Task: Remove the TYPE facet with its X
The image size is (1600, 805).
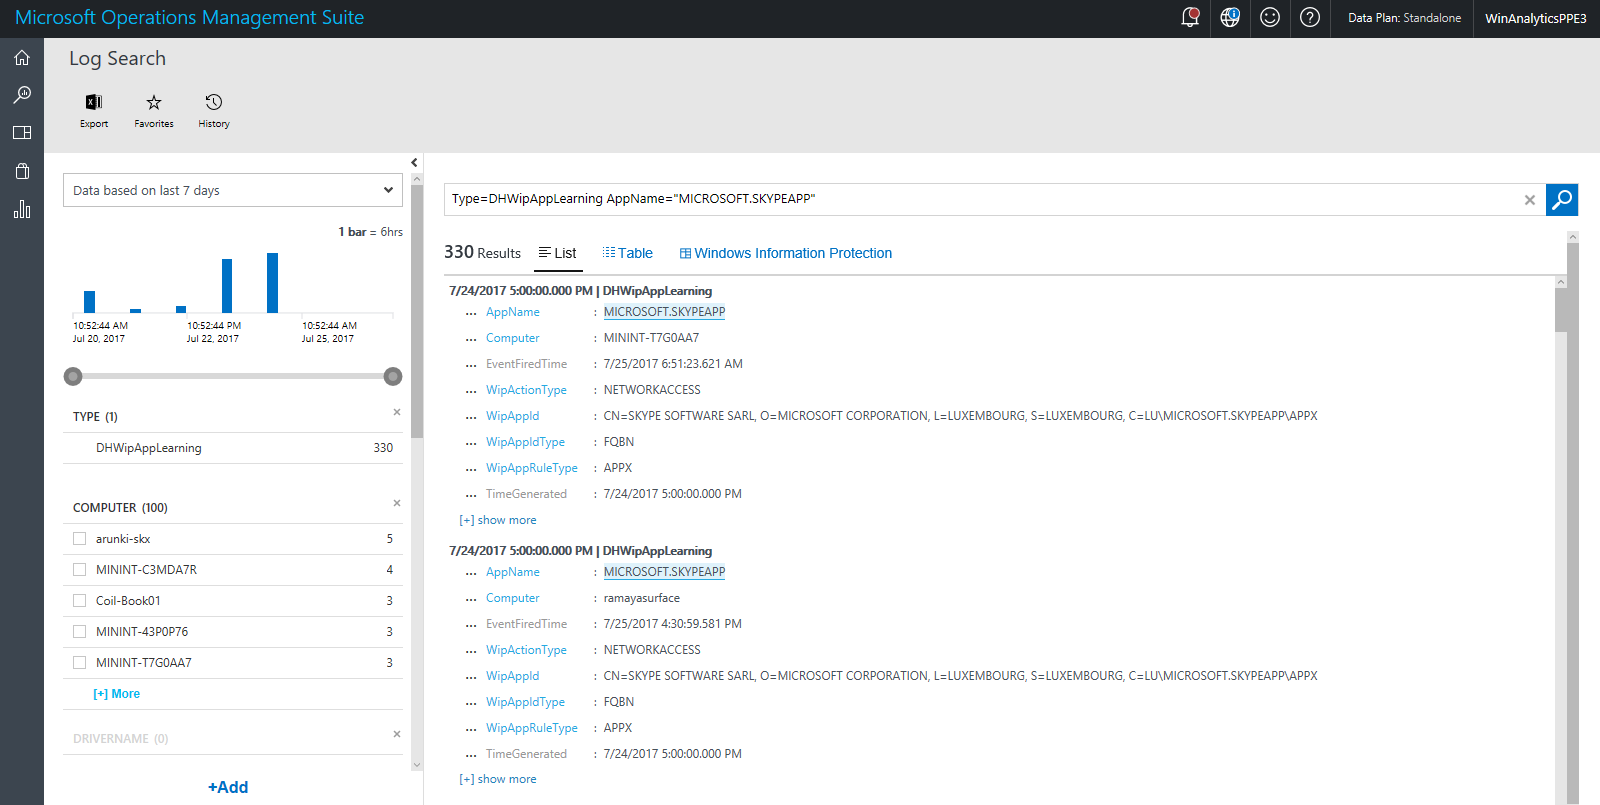Action: (x=397, y=412)
